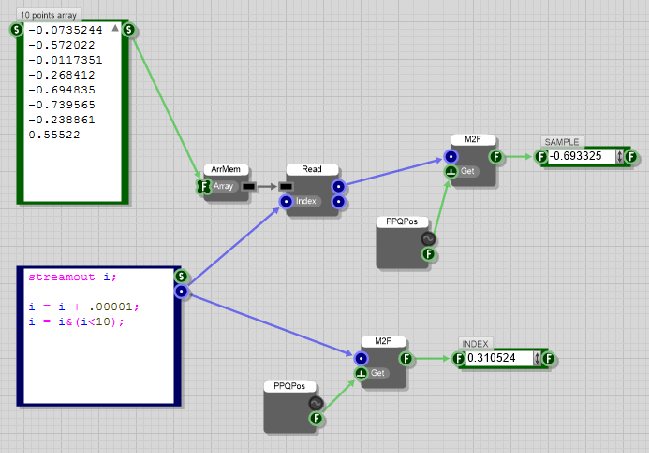Click the SAMPLE float value field
Viewport: 649px width, 453px height.
[580, 156]
